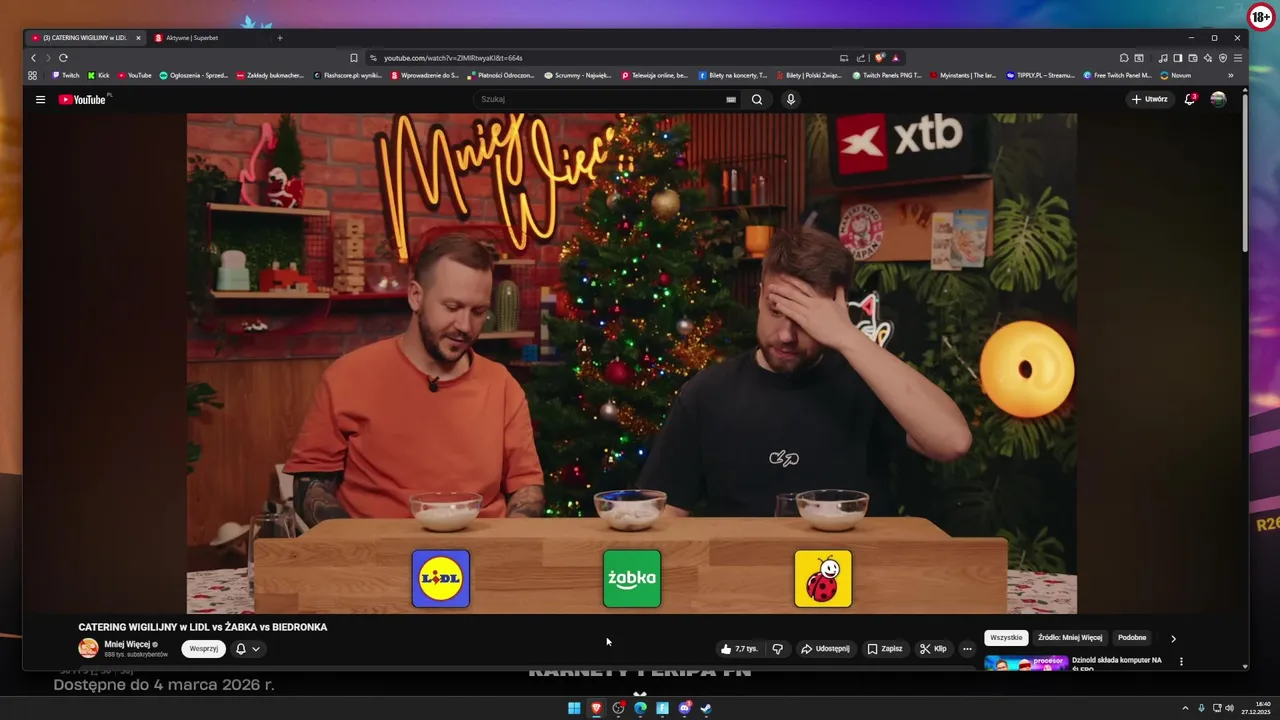Image resolution: width=1280 pixels, height=720 pixels.
Task: Dislike the video with thumbs down
Action: (777, 649)
